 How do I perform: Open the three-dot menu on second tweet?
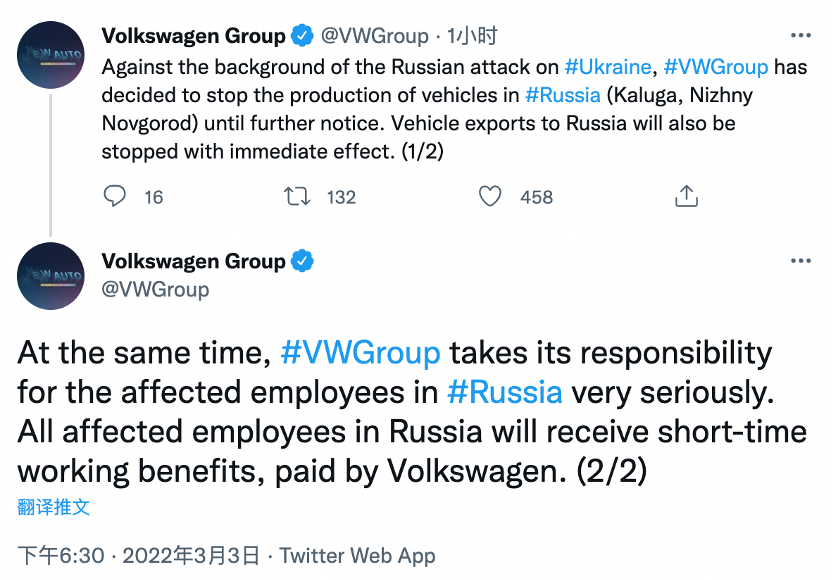[801, 262]
